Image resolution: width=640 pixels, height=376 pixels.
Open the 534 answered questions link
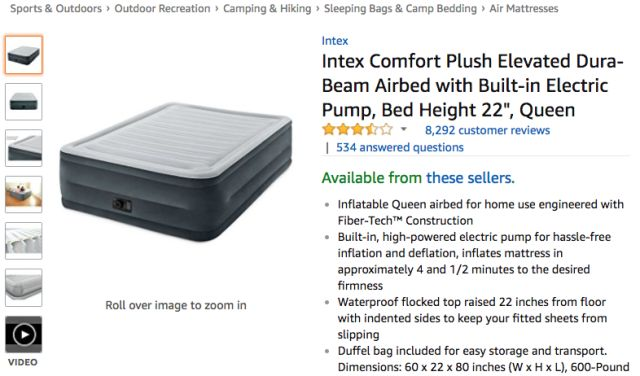[x=400, y=147]
